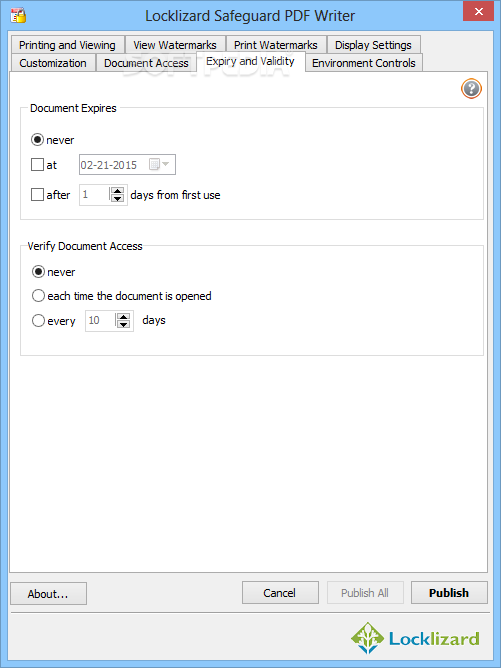Click the Locklizard logo at the bottom

415,638
